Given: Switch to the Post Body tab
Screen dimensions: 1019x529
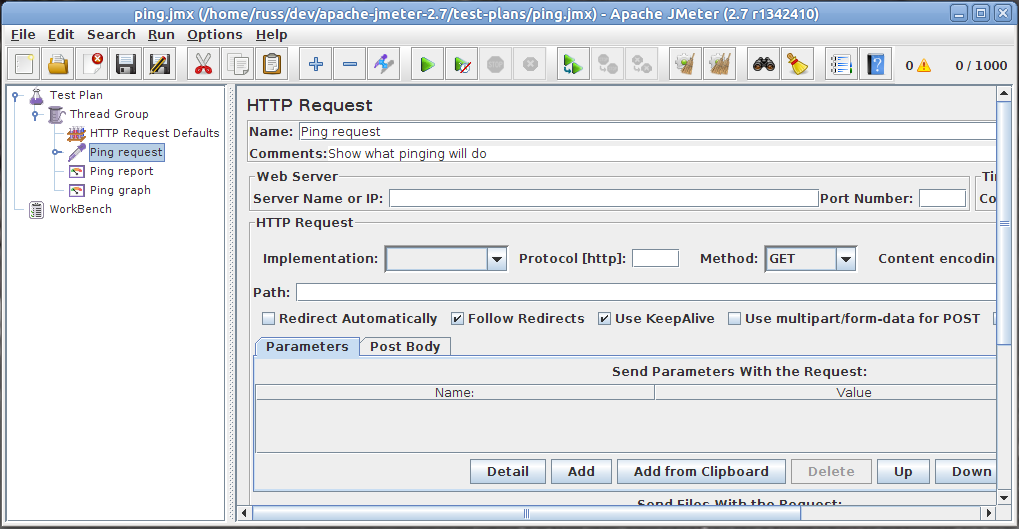Looking at the screenshot, I should pyautogui.click(x=405, y=346).
